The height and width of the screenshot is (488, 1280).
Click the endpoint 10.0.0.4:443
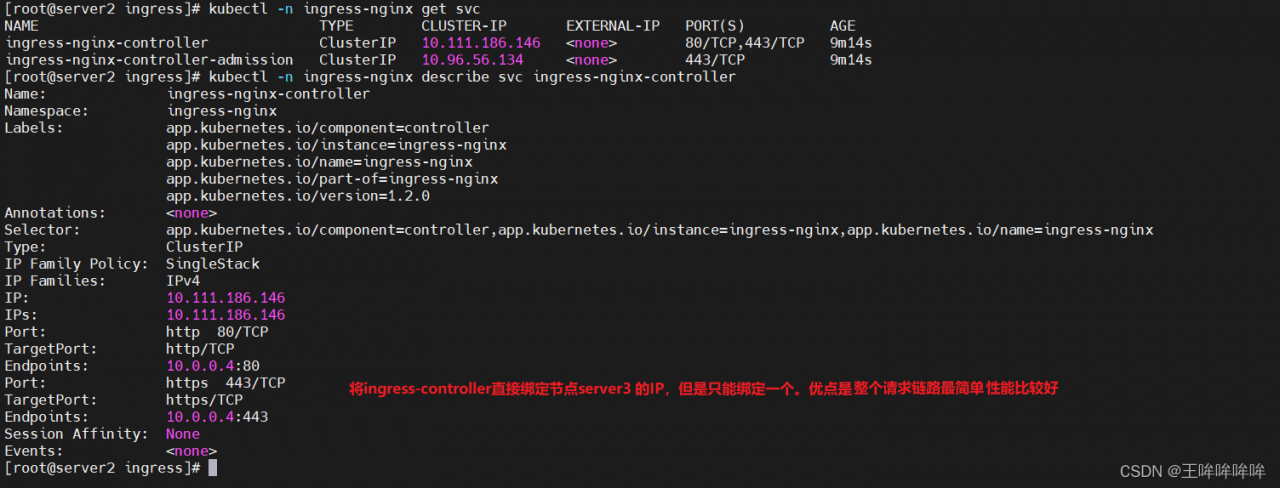point(216,417)
